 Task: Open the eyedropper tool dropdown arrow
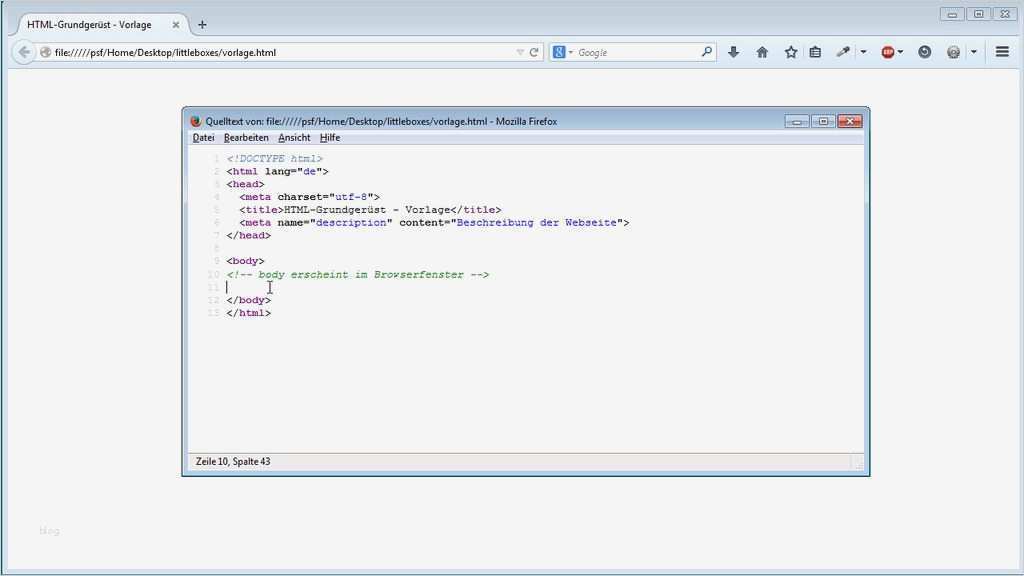point(863,52)
